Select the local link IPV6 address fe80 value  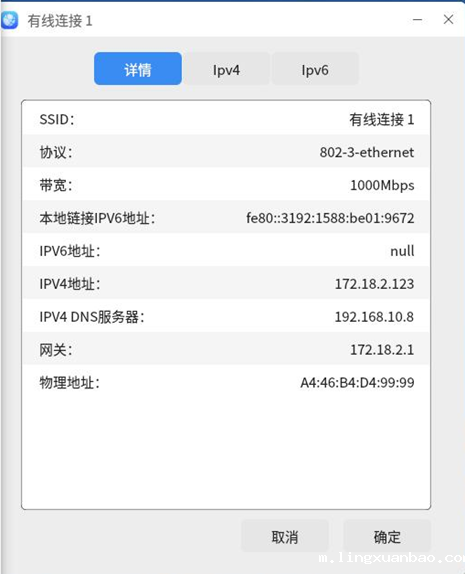[330, 218]
